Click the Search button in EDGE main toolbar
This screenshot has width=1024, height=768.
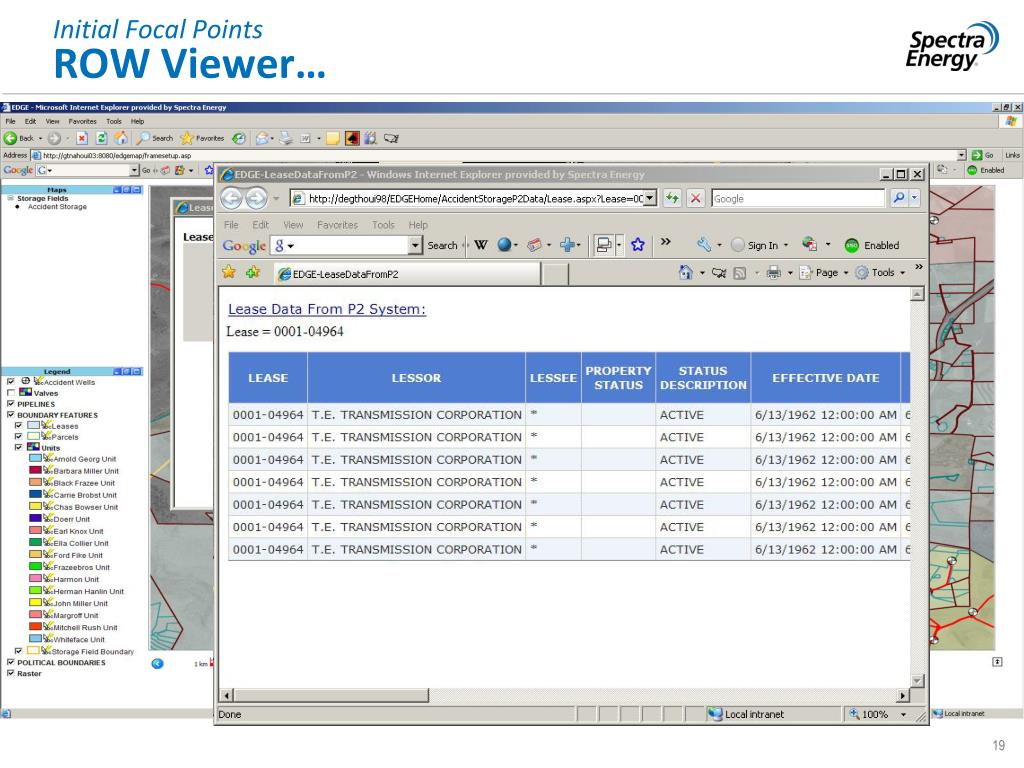click(155, 138)
